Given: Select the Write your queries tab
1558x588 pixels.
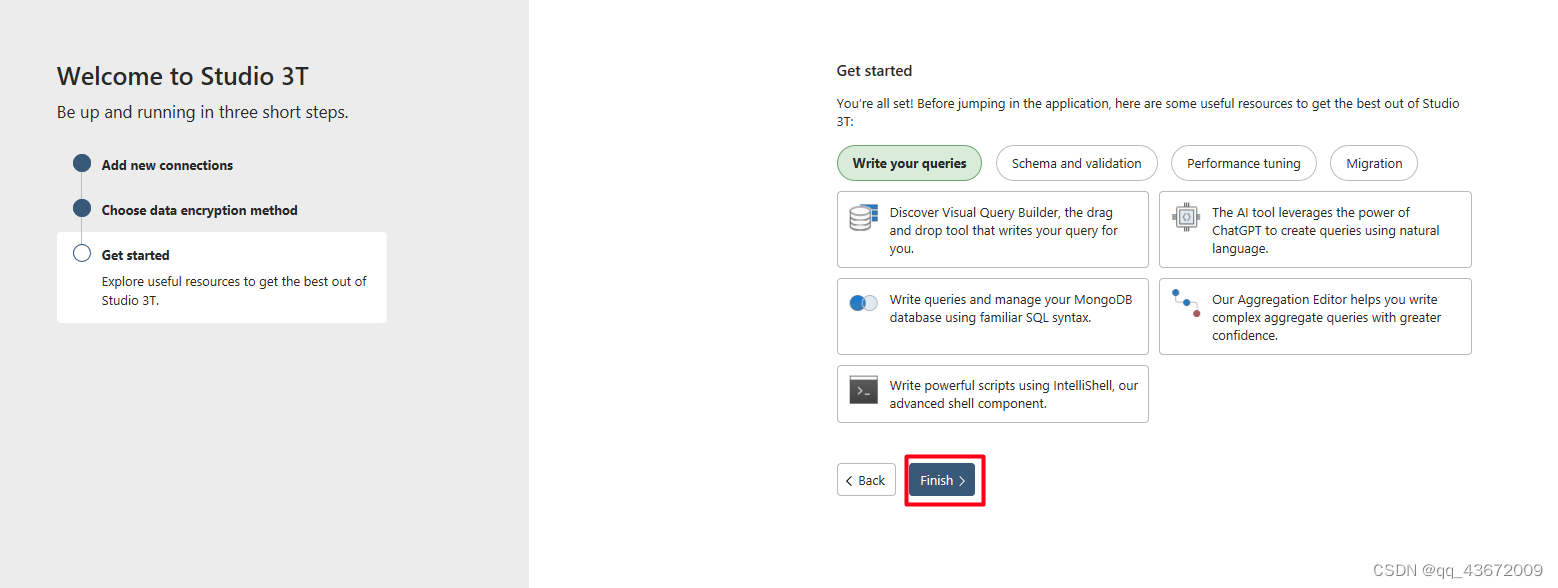Looking at the screenshot, I should point(909,163).
